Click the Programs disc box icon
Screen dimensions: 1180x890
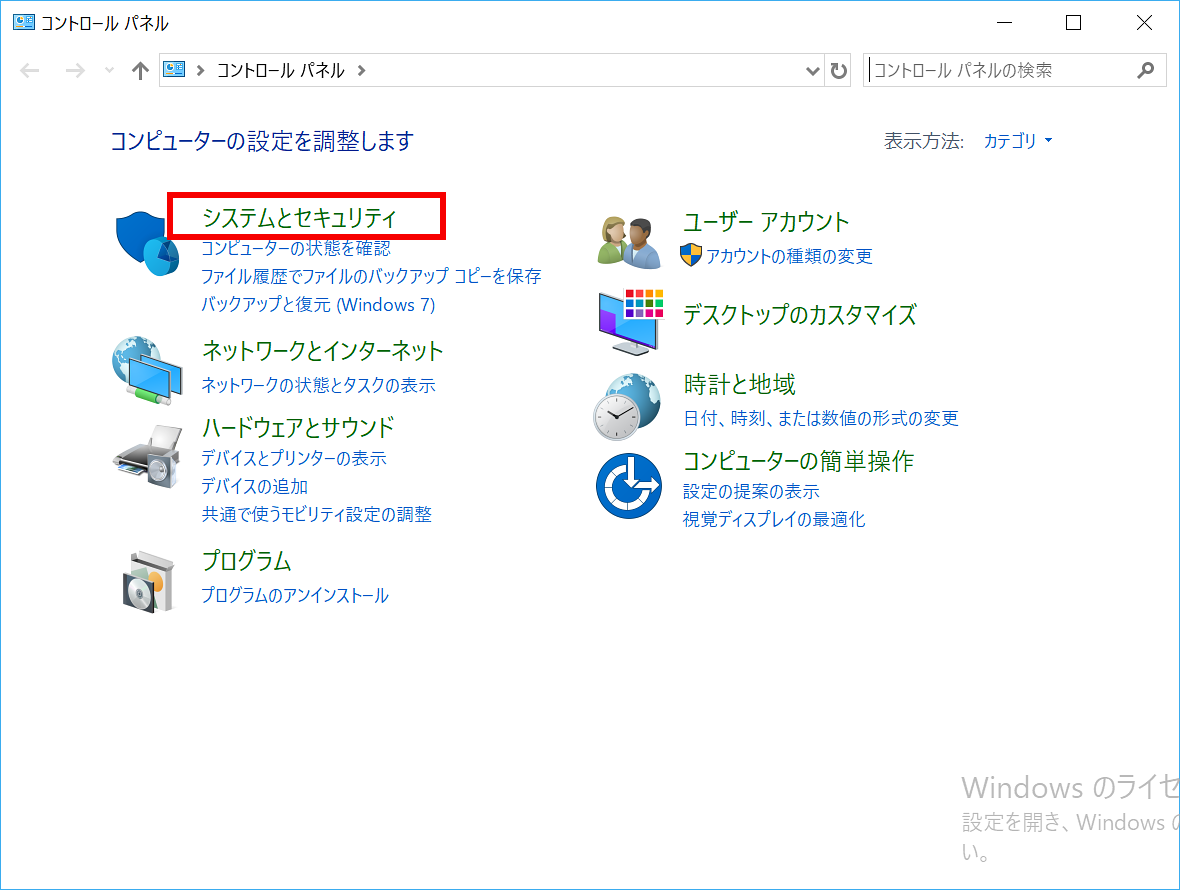(x=148, y=582)
